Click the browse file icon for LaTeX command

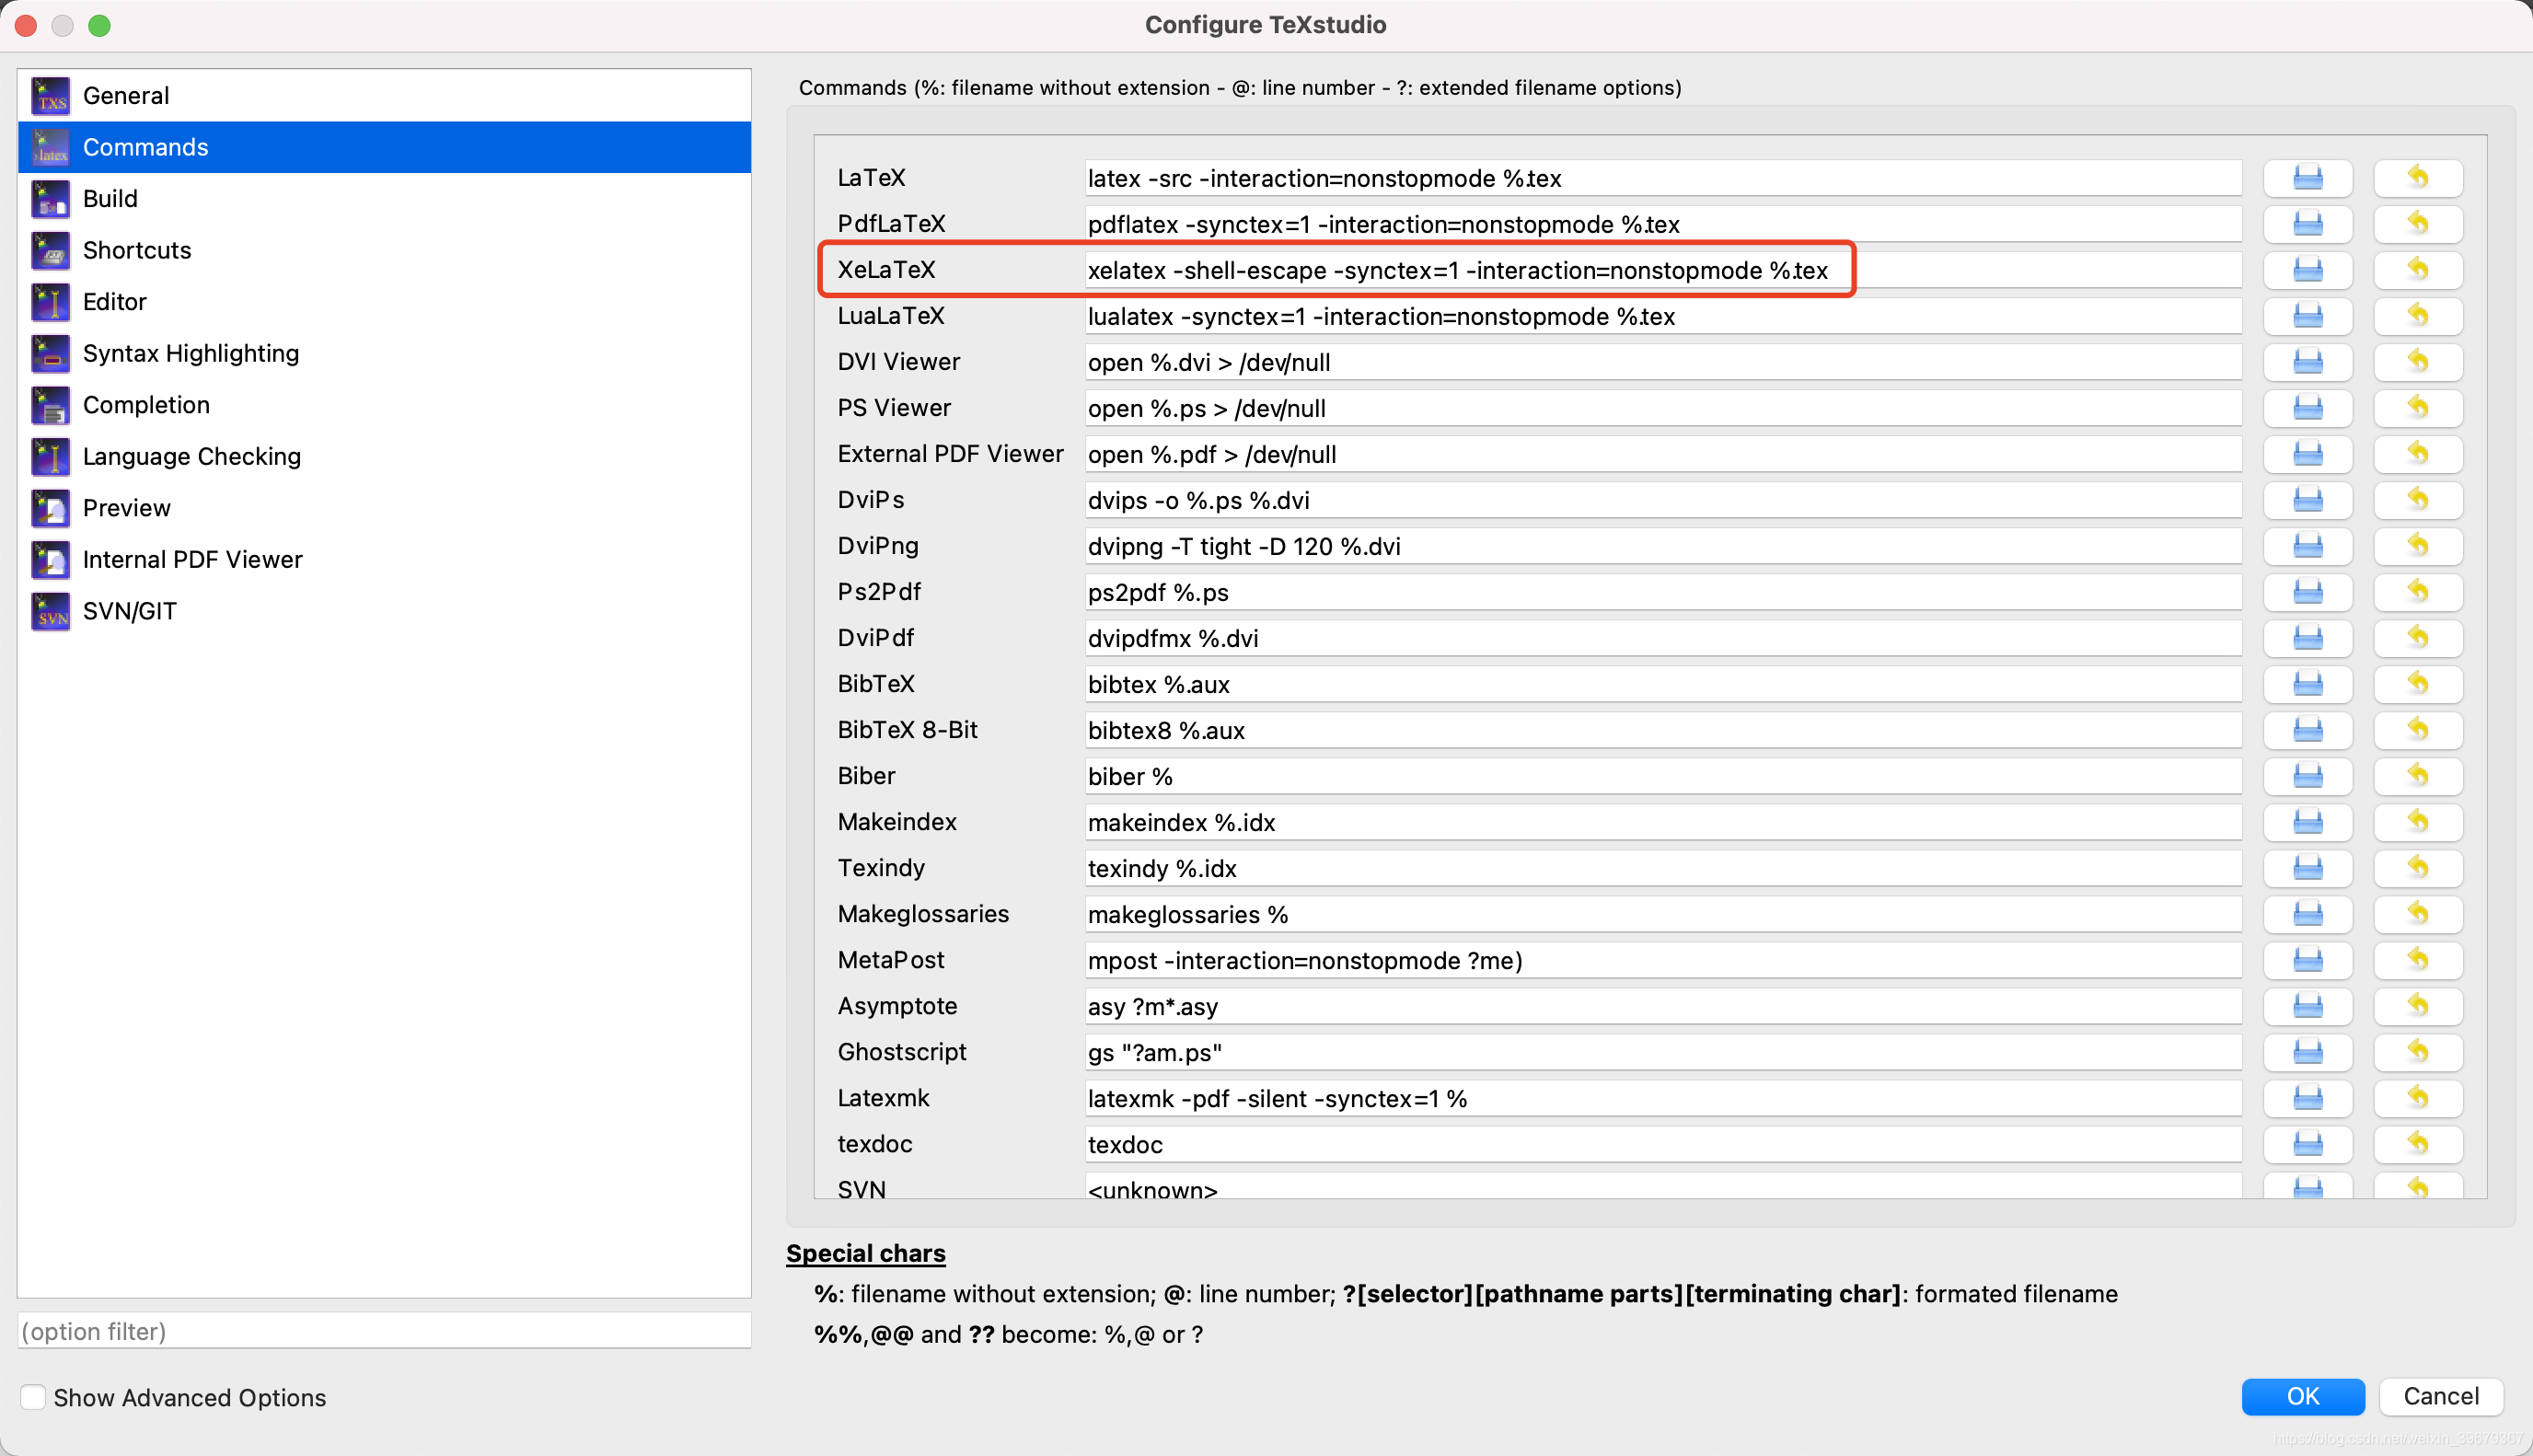[2307, 178]
